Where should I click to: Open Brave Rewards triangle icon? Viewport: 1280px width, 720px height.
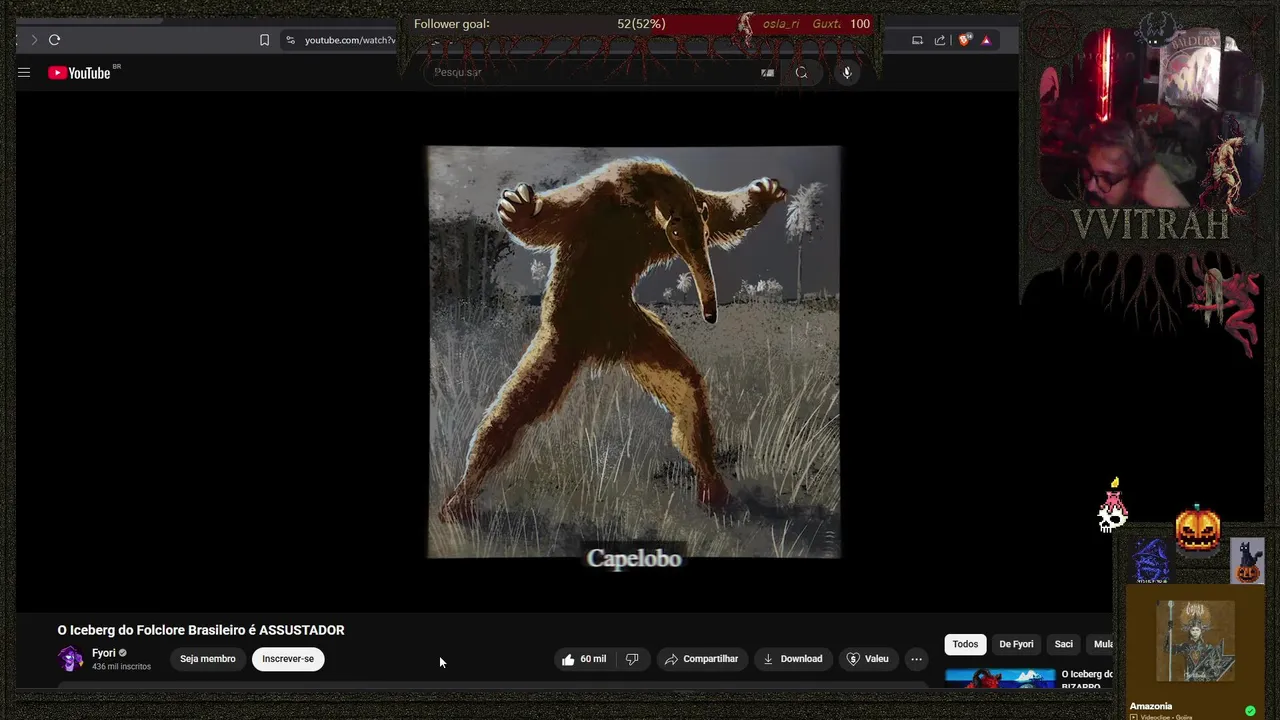[x=986, y=40]
